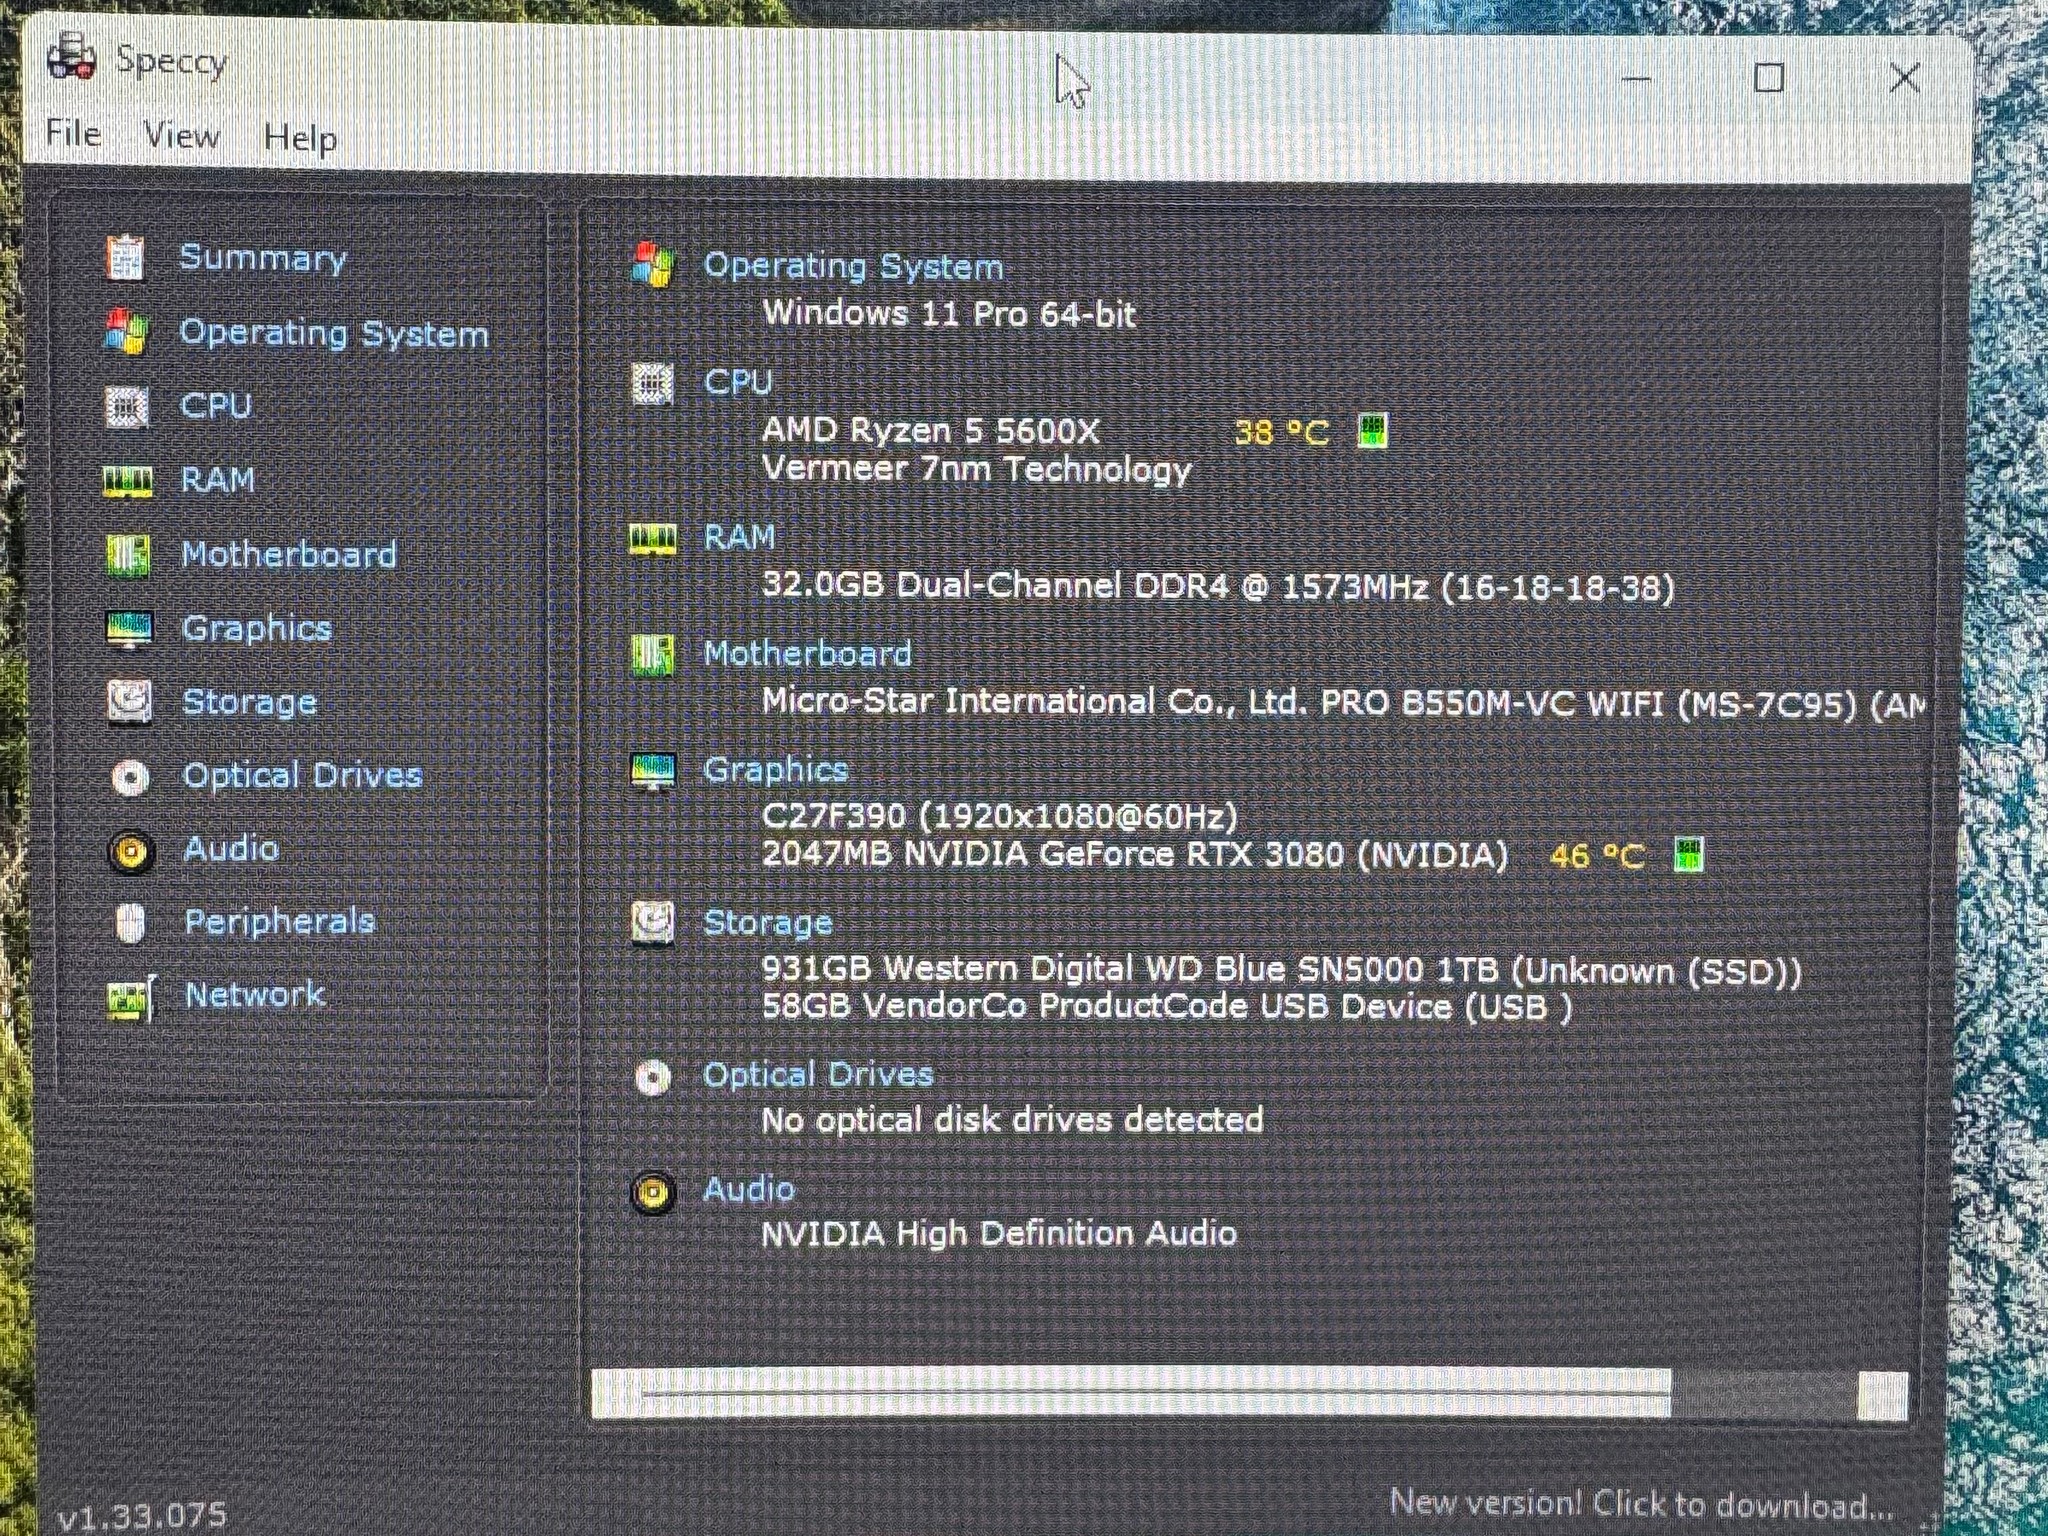Open the File menu
Image resolution: width=2048 pixels, height=1536 pixels.
[73, 133]
